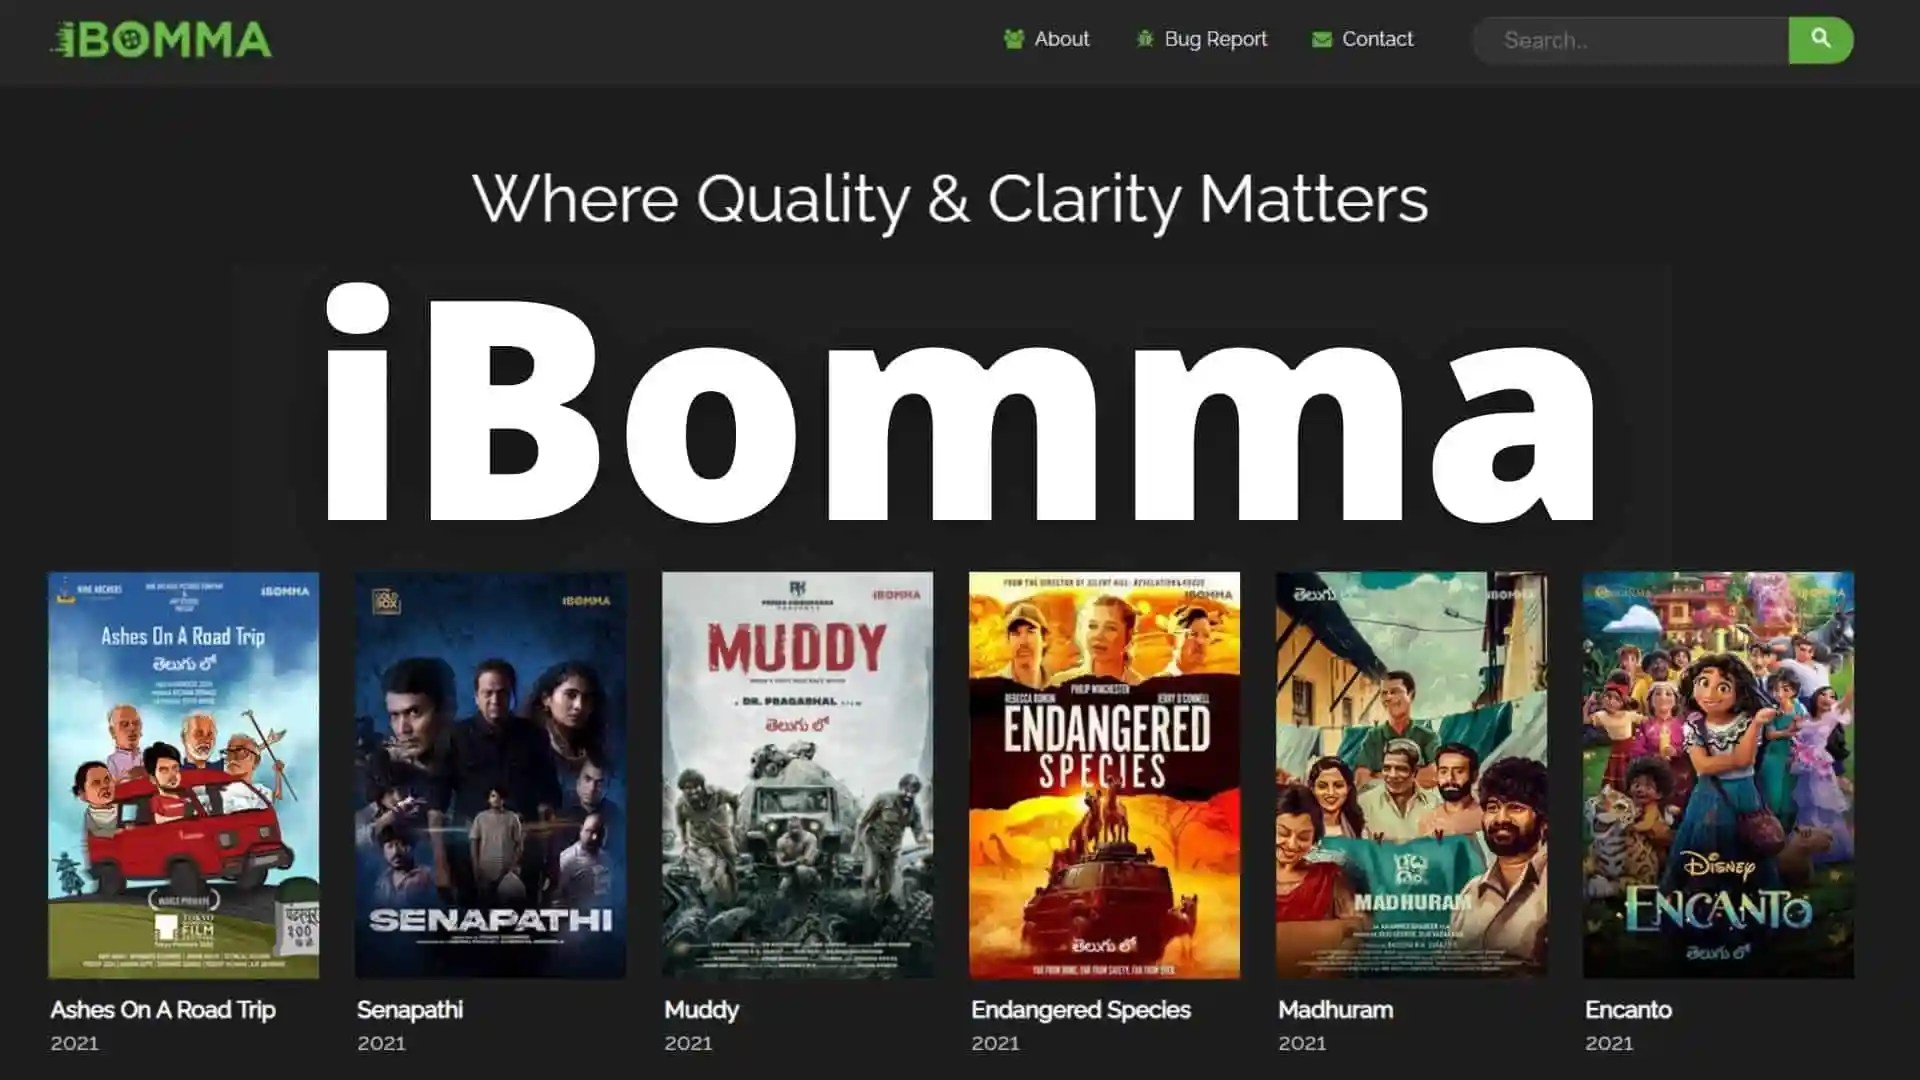Screen dimensions: 1920x1080
Task: Click the bug icon beside Bug Report
Action: (x=1144, y=39)
